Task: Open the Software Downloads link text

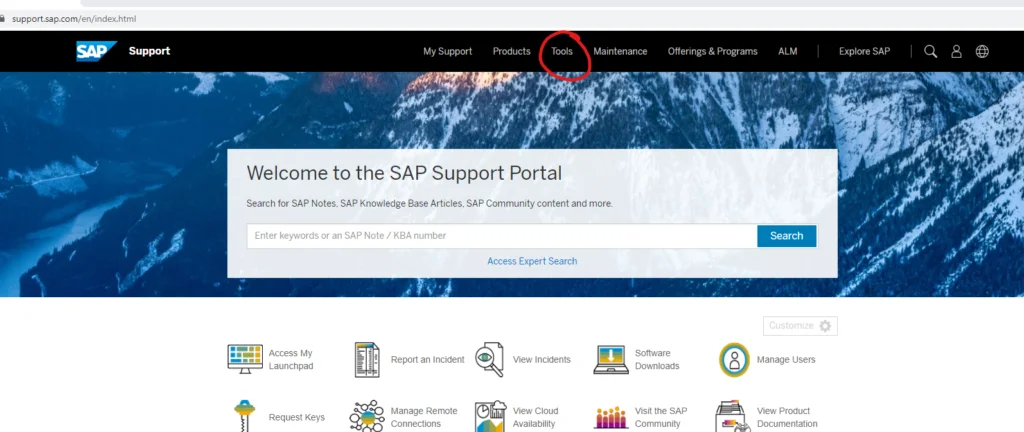Action: click(x=657, y=360)
